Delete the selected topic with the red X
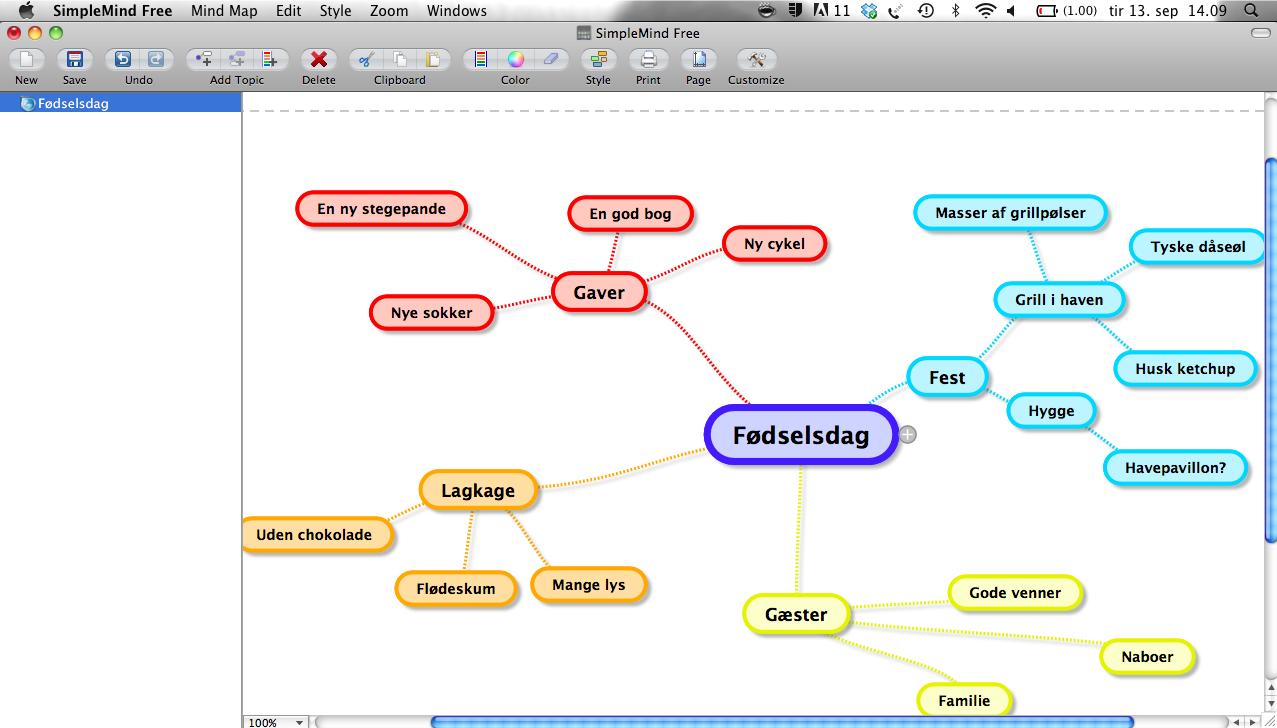The width and height of the screenshot is (1277, 728). pos(318,59)
